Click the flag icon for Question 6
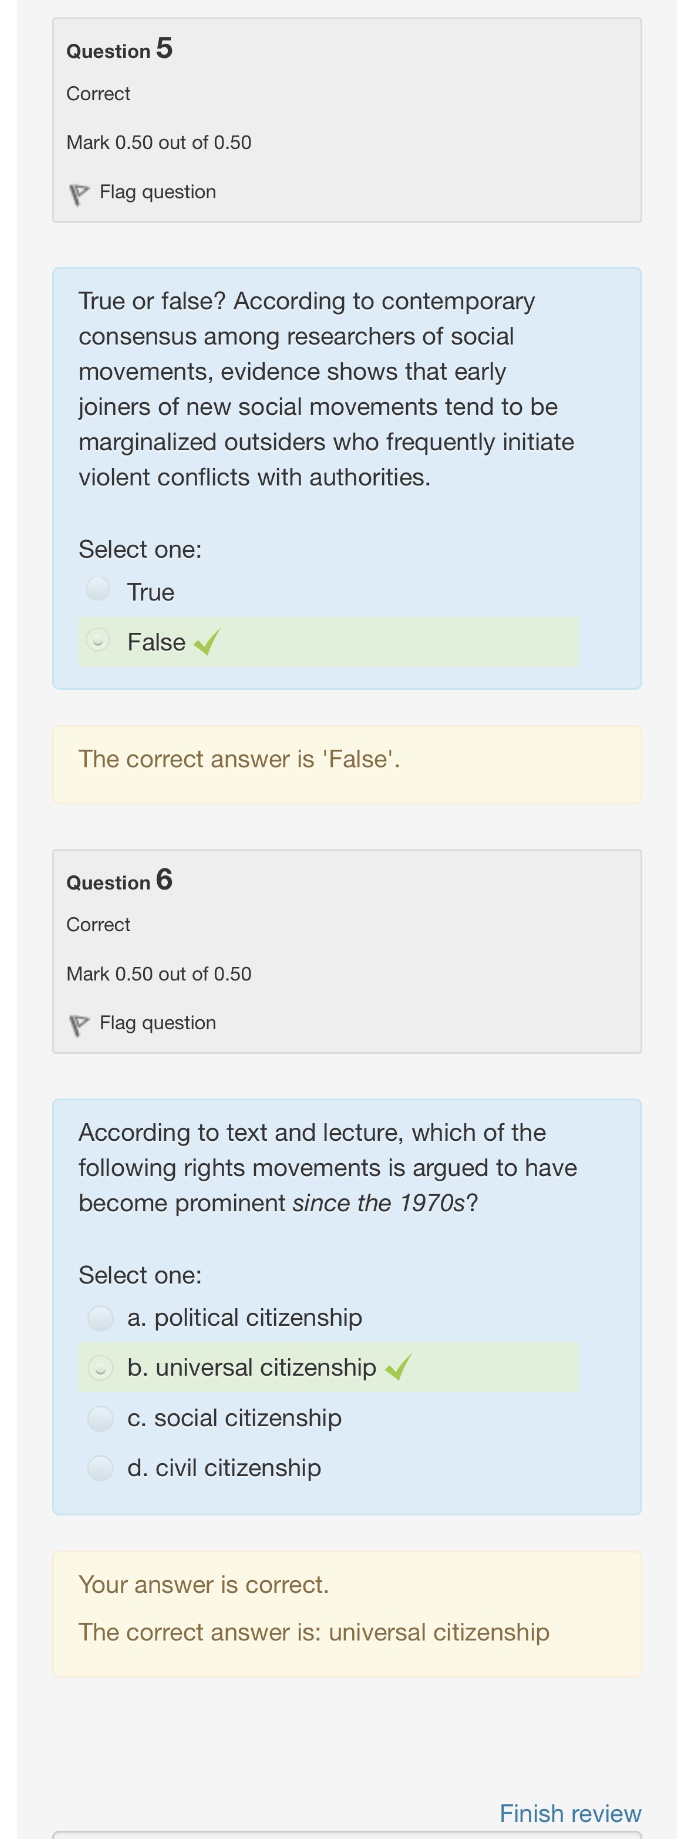The width and height of the screenshot is (688, 1839). pos(79,1025)
